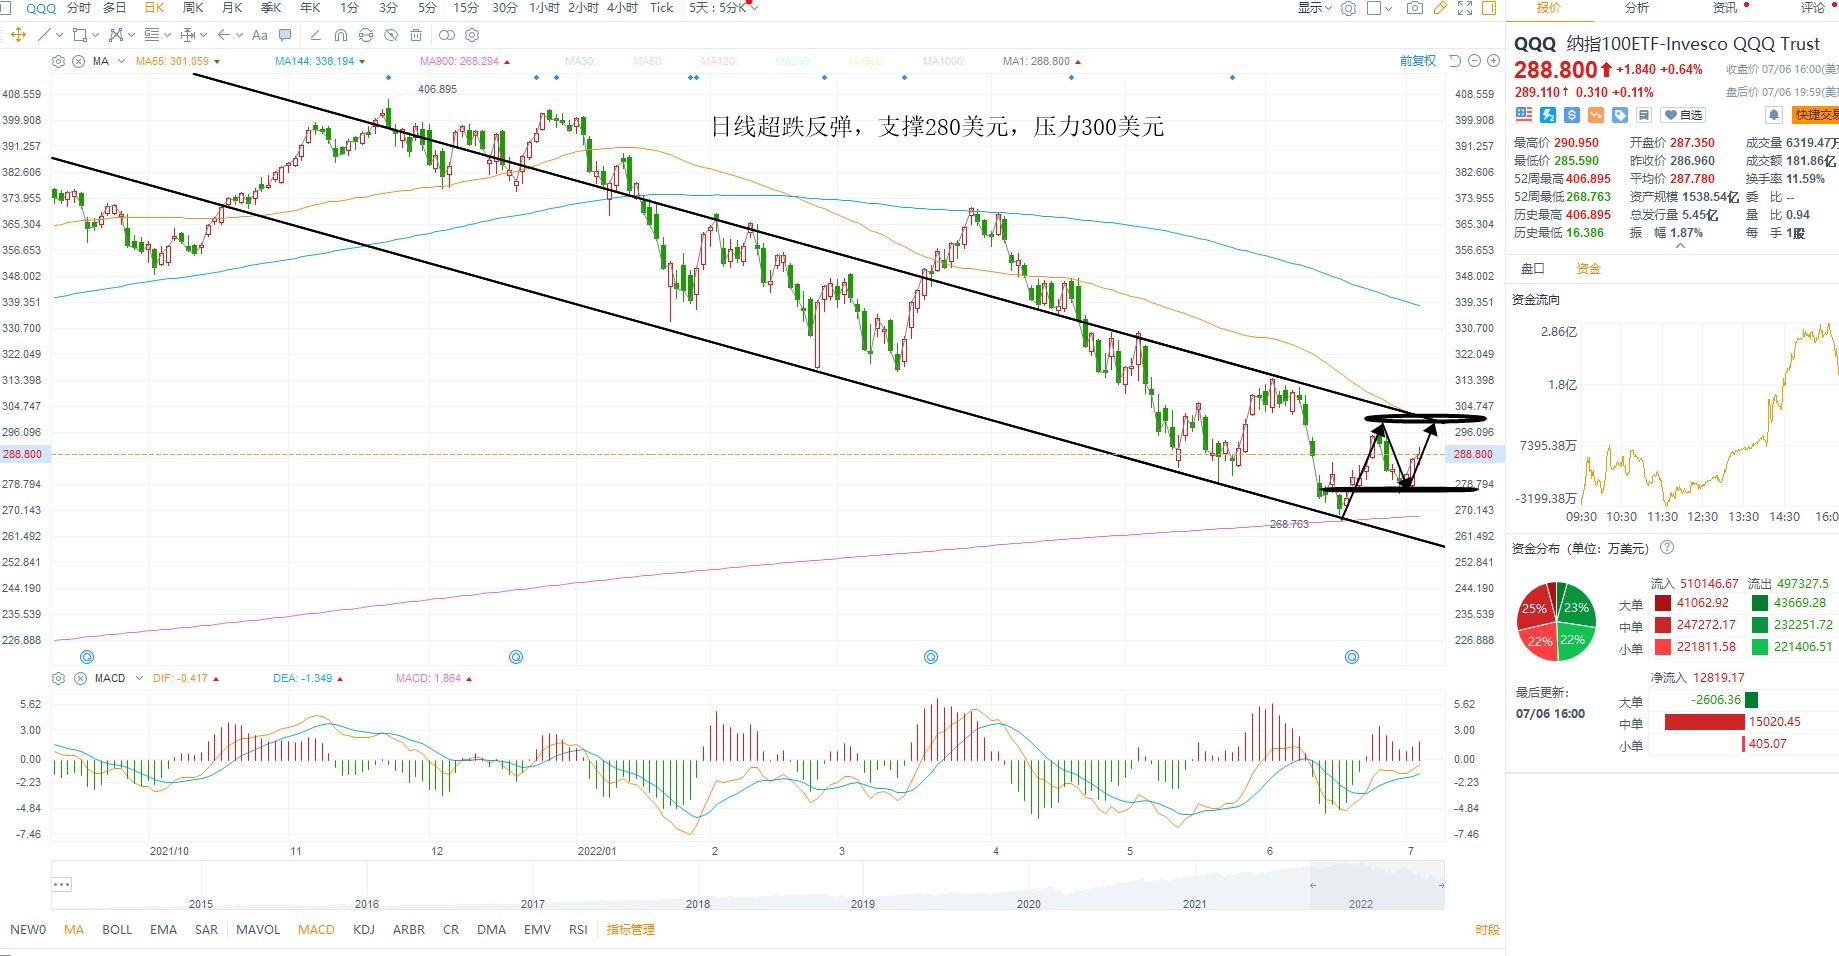
Task: Expand the rectangle shape tool dropdown
Action: pyautogui.click(x=95, y=35)
